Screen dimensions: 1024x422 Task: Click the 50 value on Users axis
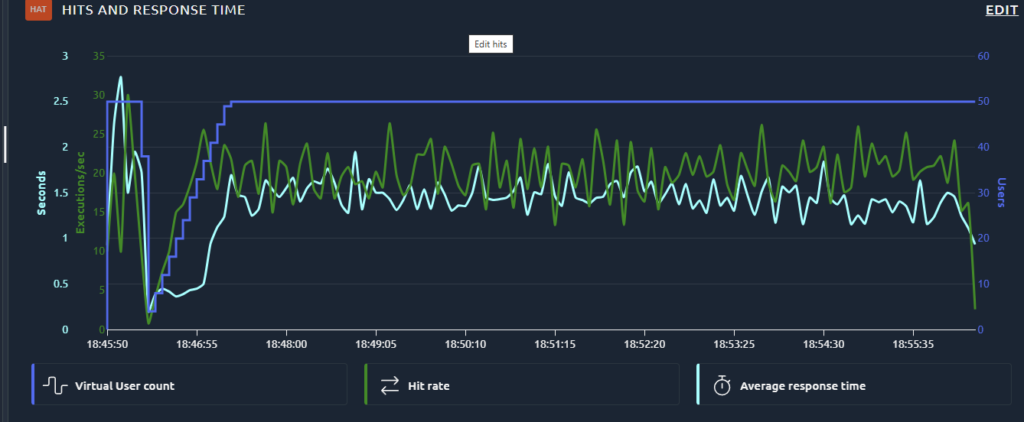(x=983, y=102)
